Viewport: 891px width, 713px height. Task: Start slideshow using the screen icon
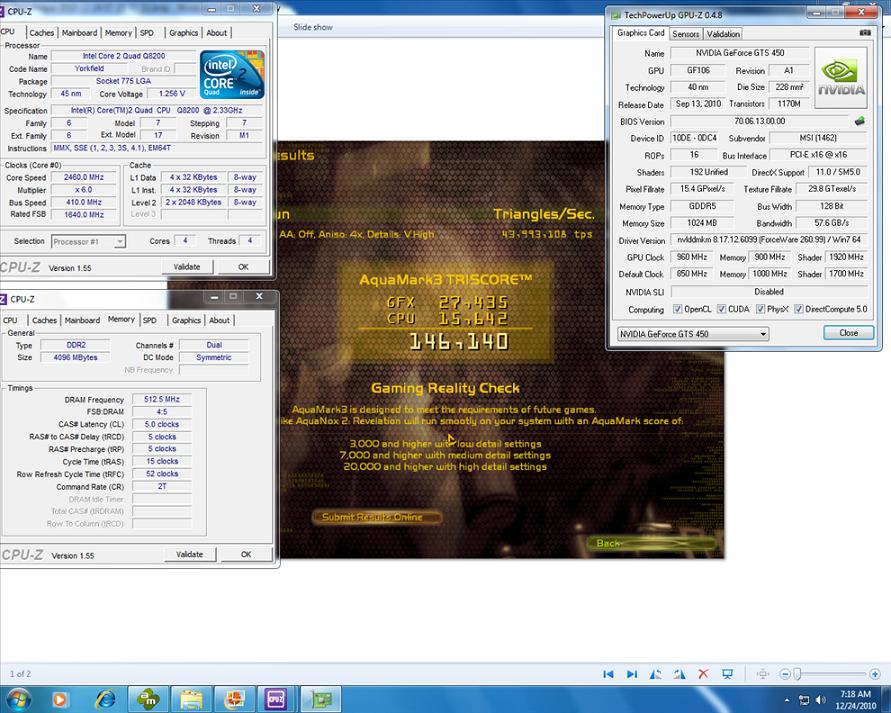click(x=727, y=674)
